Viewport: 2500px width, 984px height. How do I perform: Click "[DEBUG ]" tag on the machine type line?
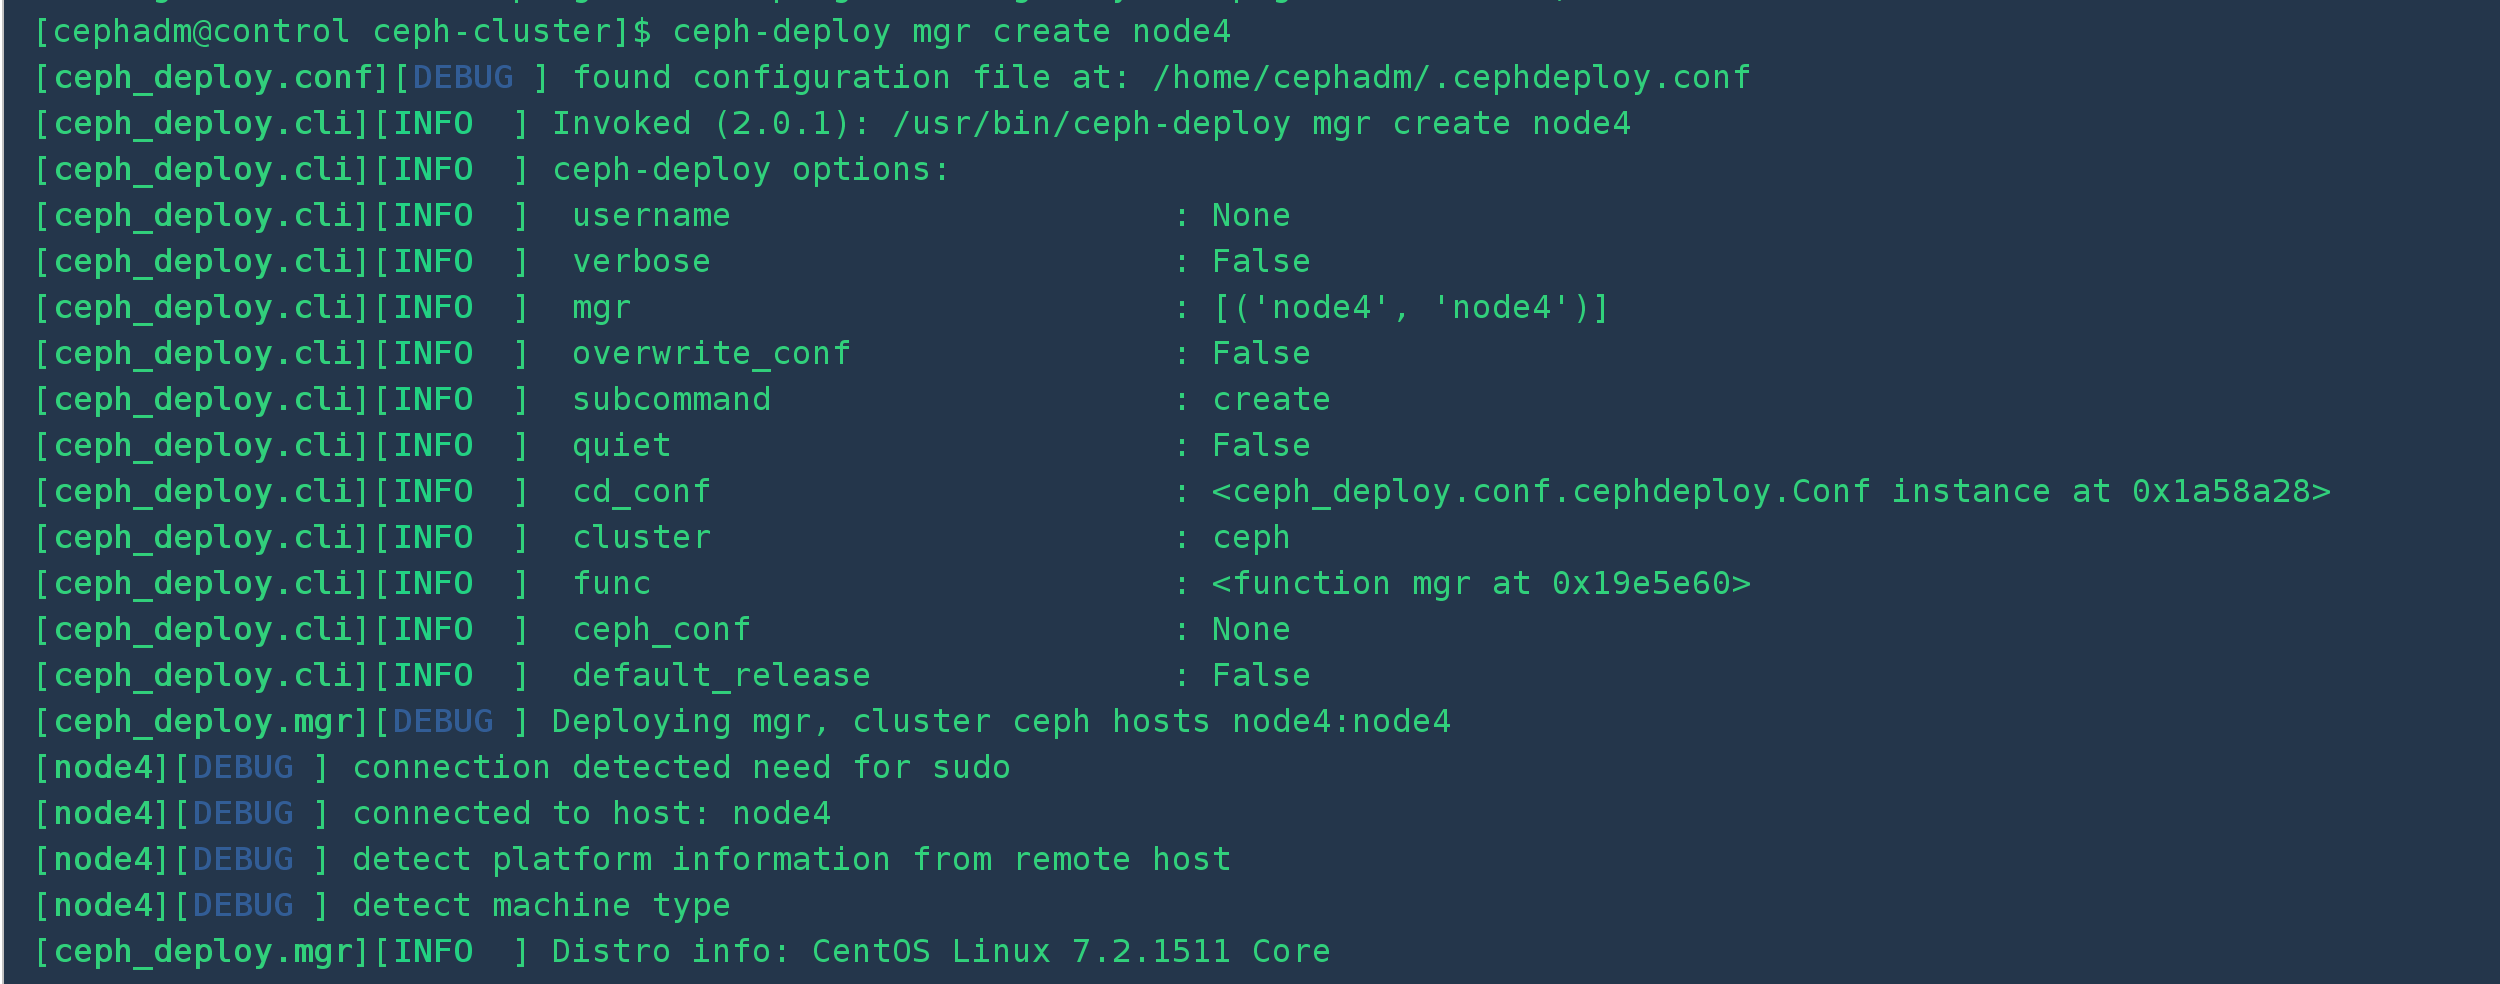252,906
